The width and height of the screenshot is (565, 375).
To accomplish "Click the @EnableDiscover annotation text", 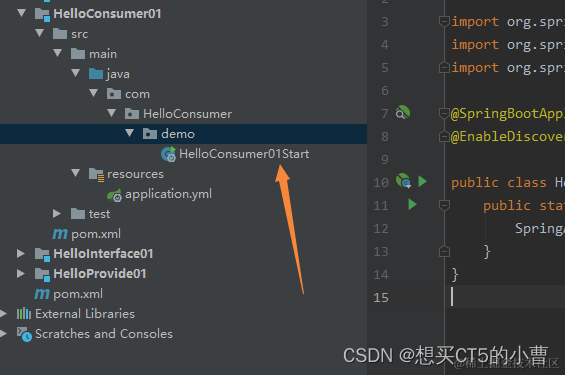I will (508, 137).
